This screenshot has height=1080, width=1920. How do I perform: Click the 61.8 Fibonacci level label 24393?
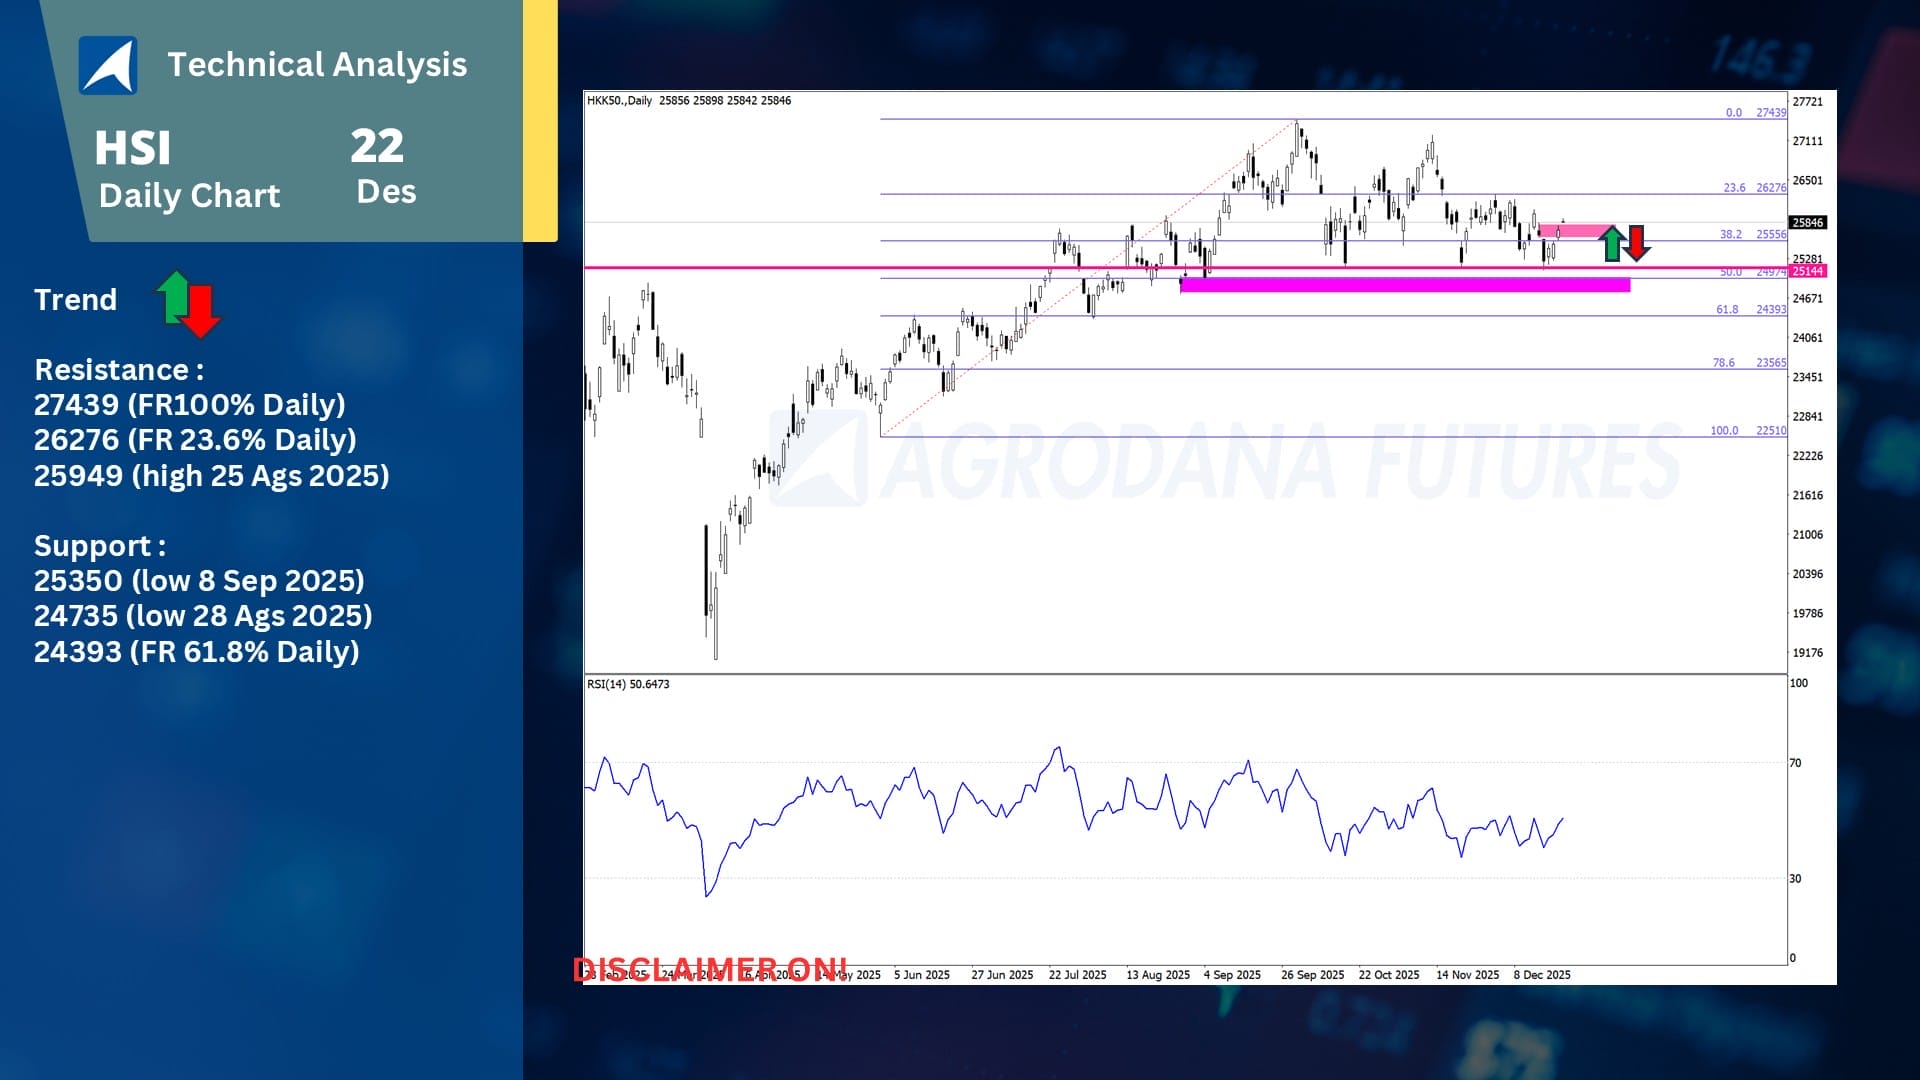pos(1750,310)
